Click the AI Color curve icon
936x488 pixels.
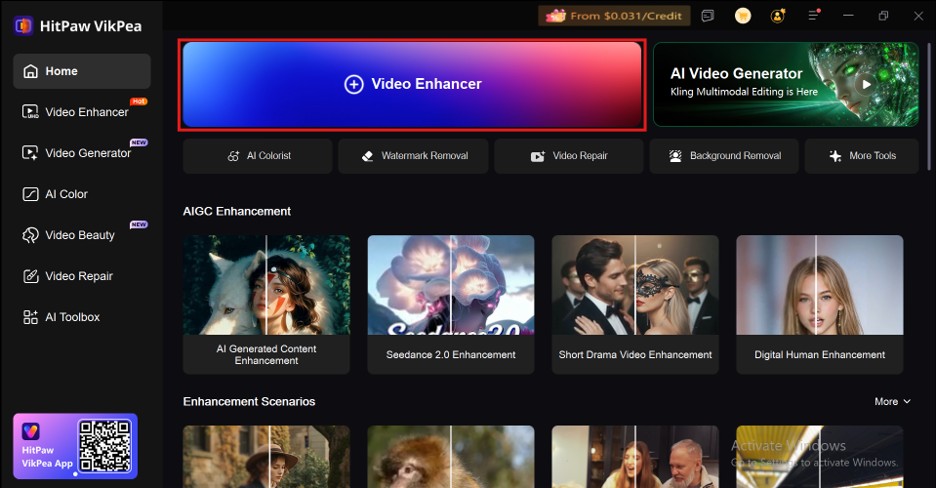coord(30,194)
